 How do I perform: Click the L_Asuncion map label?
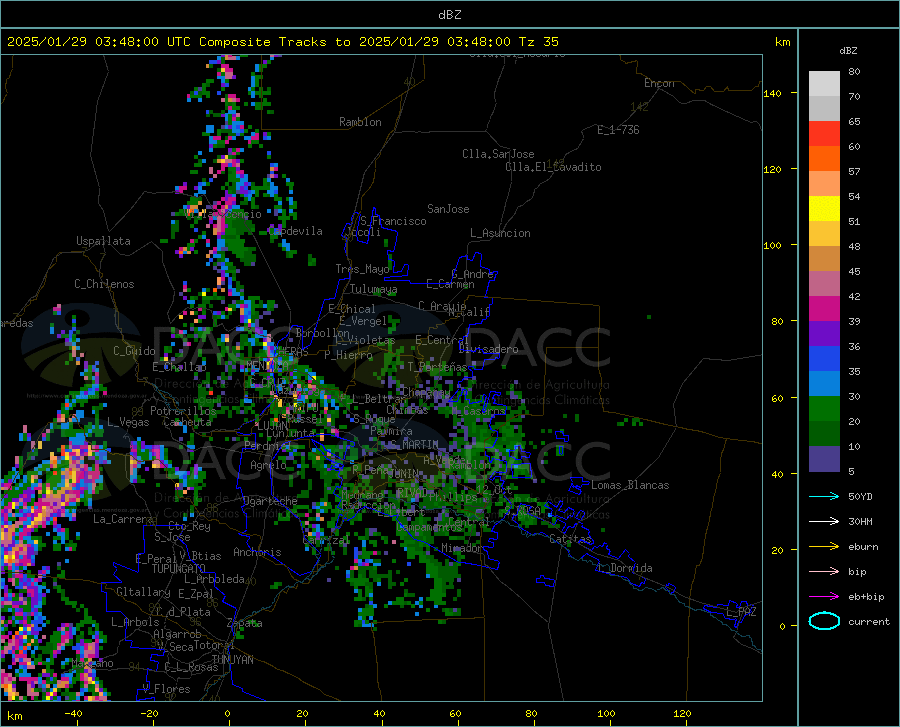[500, 233]
